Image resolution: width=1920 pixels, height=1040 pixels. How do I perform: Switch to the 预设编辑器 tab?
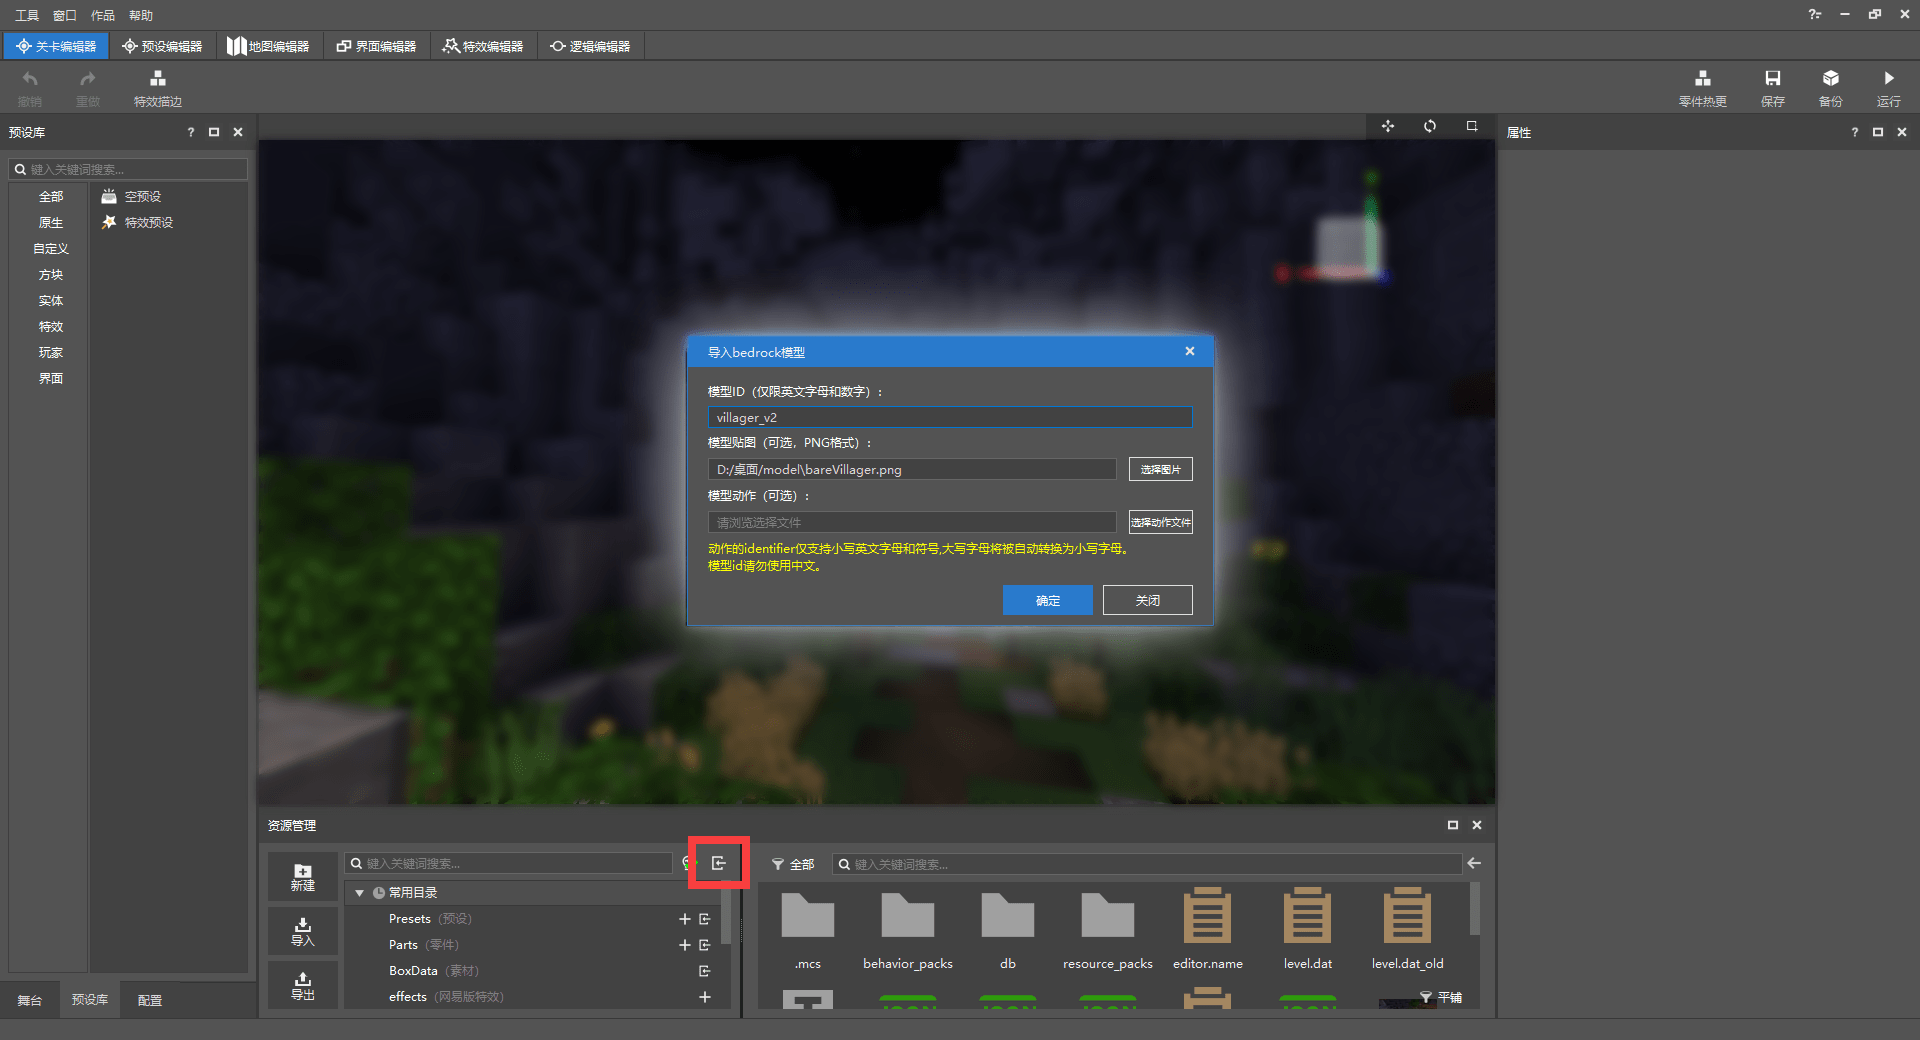pyautogui.click(x=162, y=46)
